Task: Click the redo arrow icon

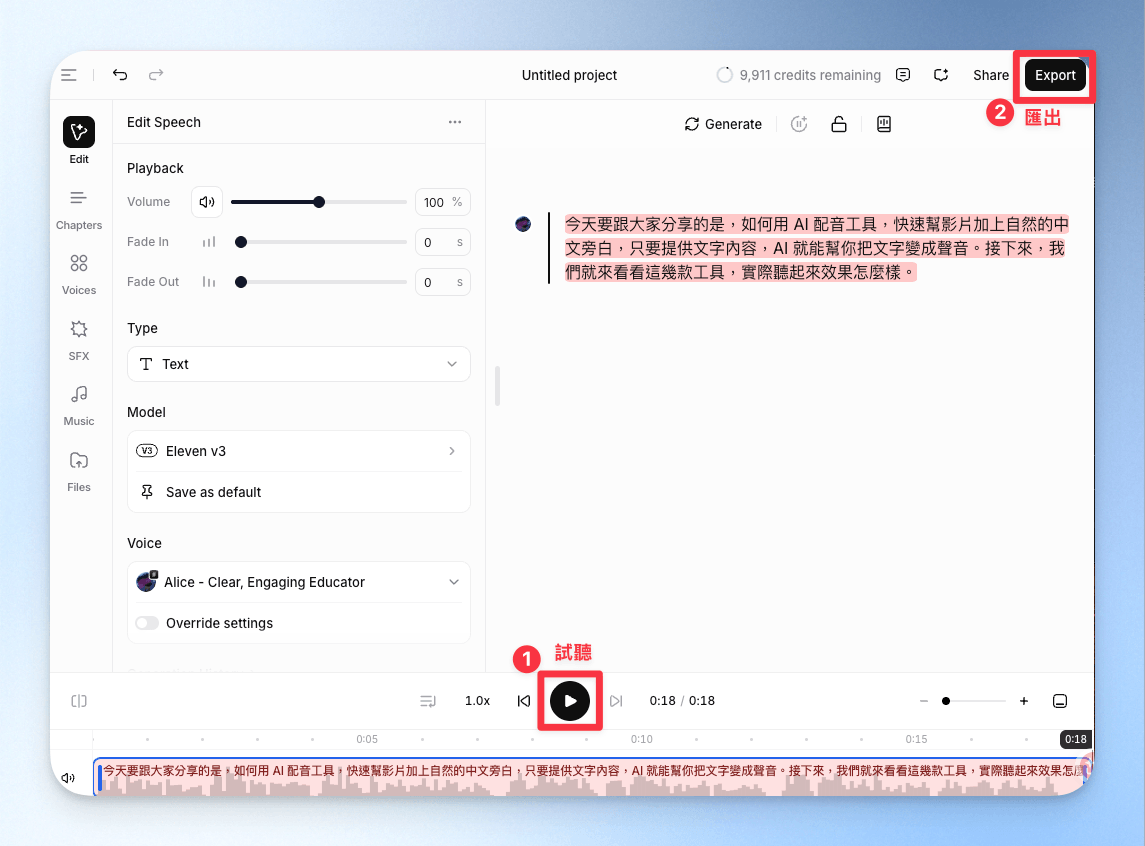Action: 156,74
